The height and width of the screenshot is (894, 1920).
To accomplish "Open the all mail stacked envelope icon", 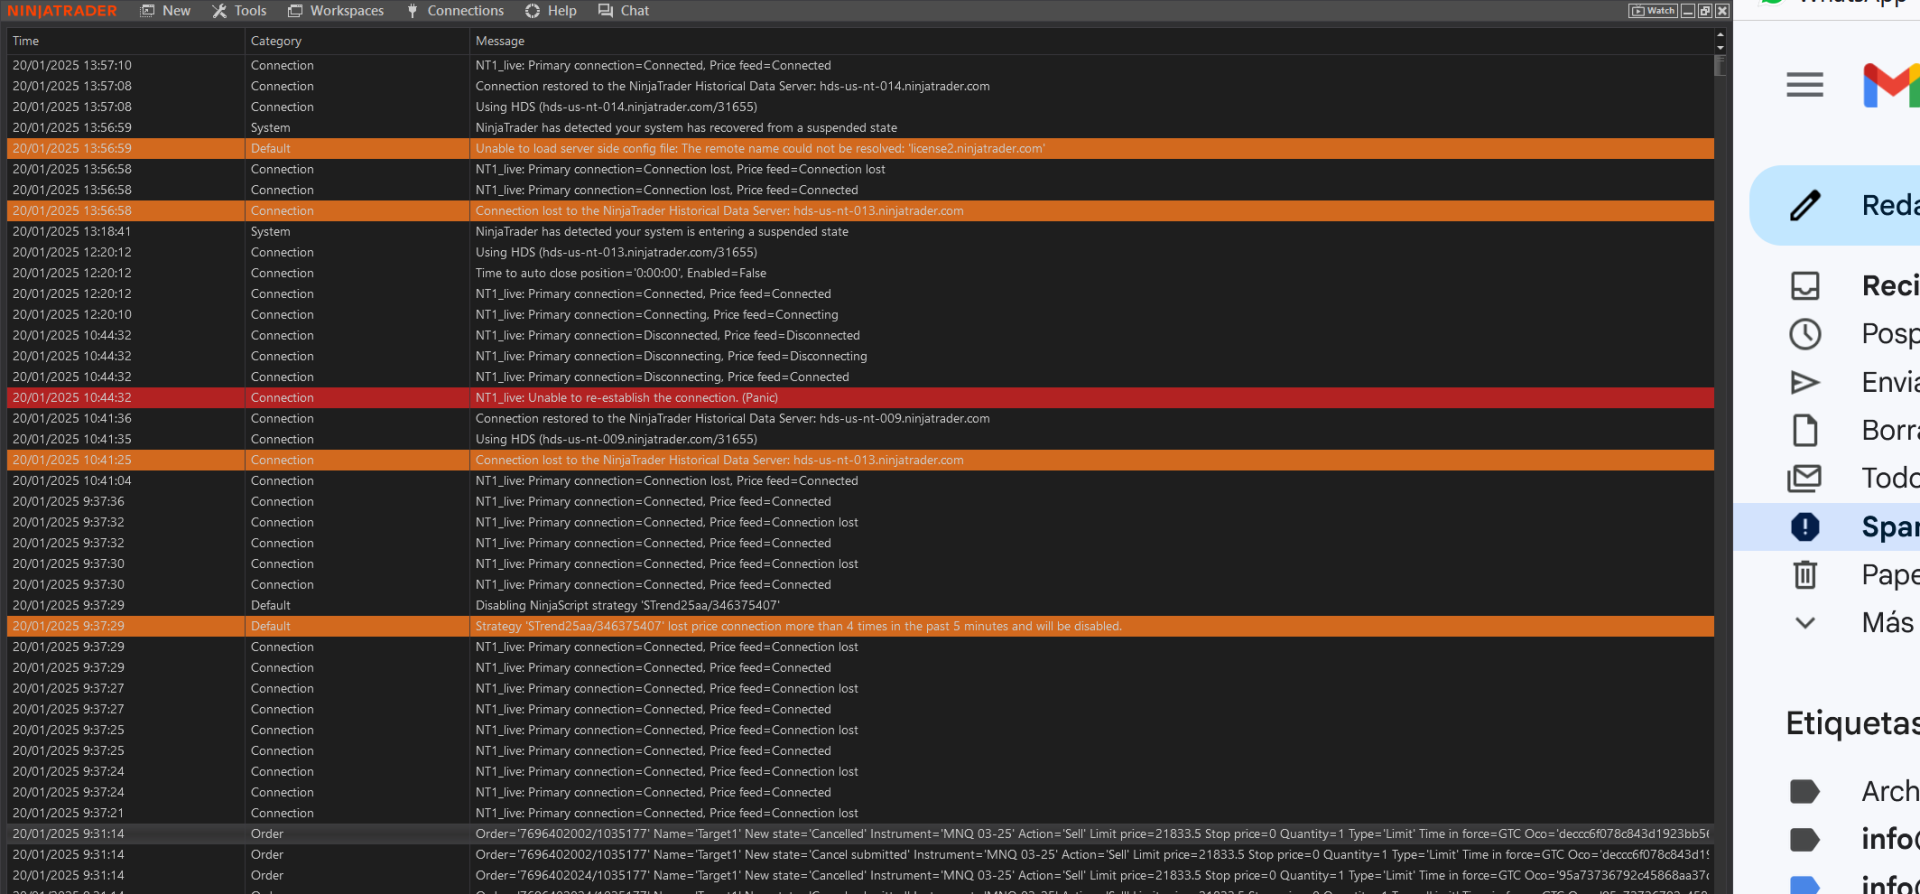I will coord(1805,478).
